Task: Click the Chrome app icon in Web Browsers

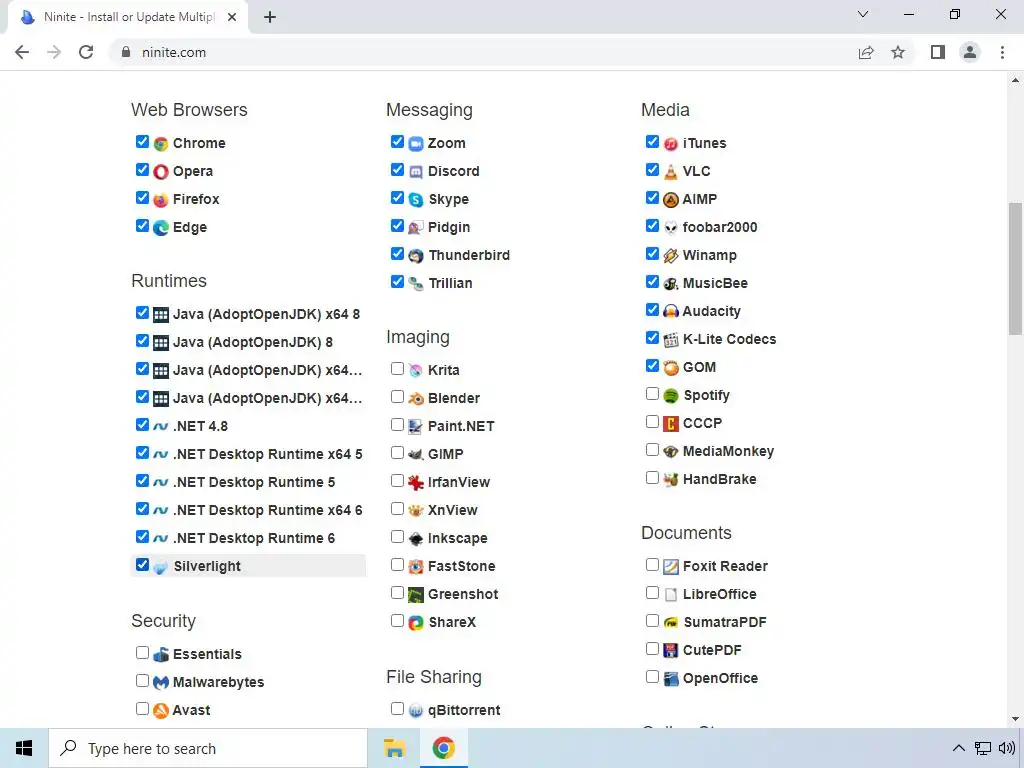Action: [161, 144]
